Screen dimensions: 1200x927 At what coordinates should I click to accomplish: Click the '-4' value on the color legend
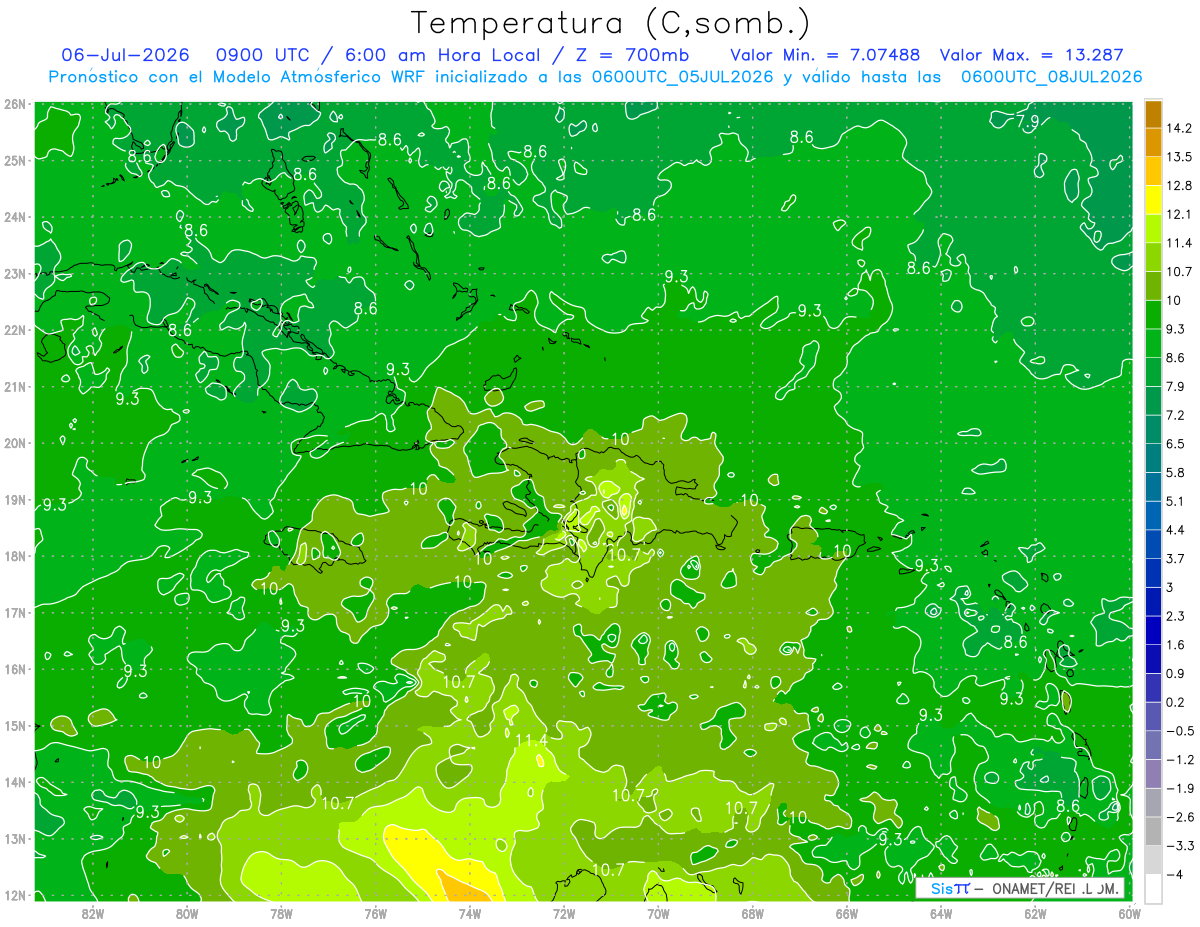1174,875
